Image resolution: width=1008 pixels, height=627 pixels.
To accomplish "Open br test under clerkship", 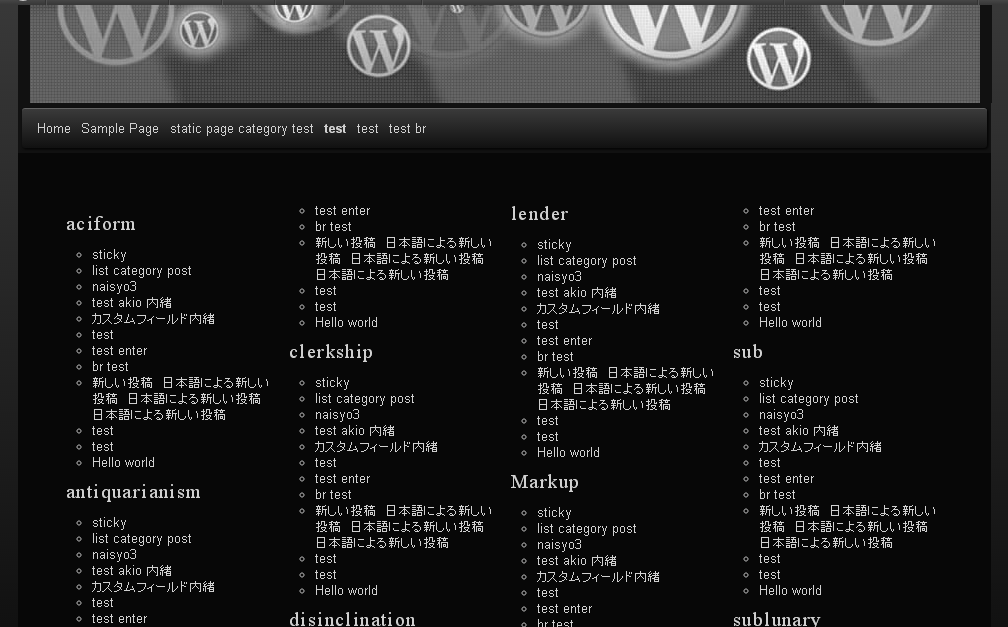I will point(333,495).
